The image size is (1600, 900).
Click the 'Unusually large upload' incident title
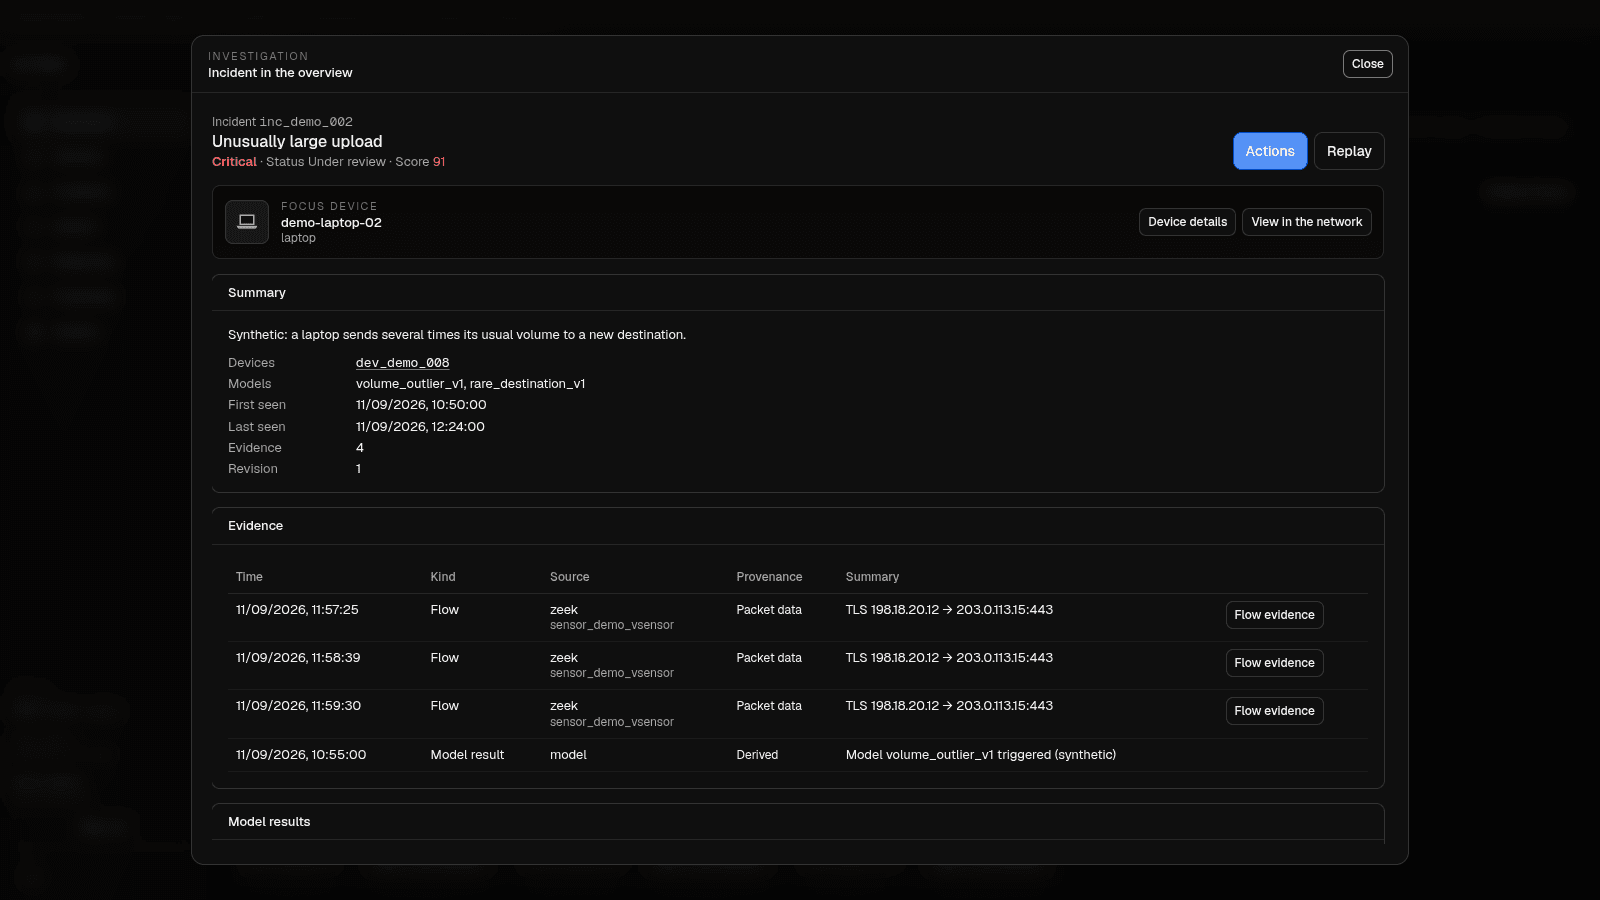pos(297,142)
